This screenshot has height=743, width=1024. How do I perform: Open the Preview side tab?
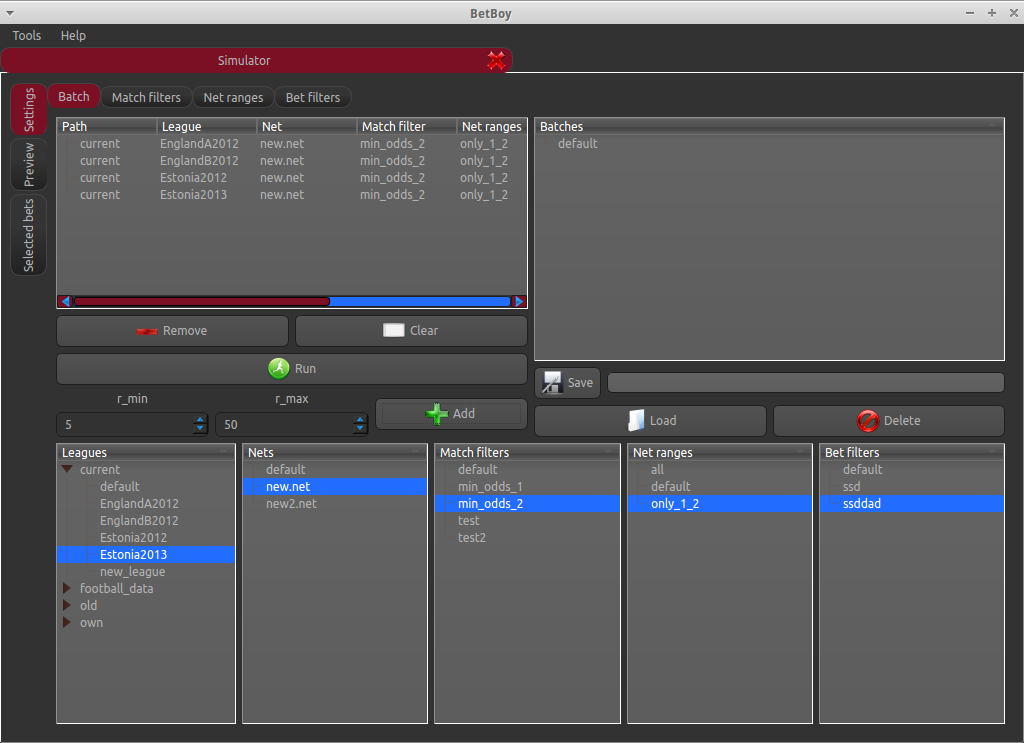(x=29, y=164)
